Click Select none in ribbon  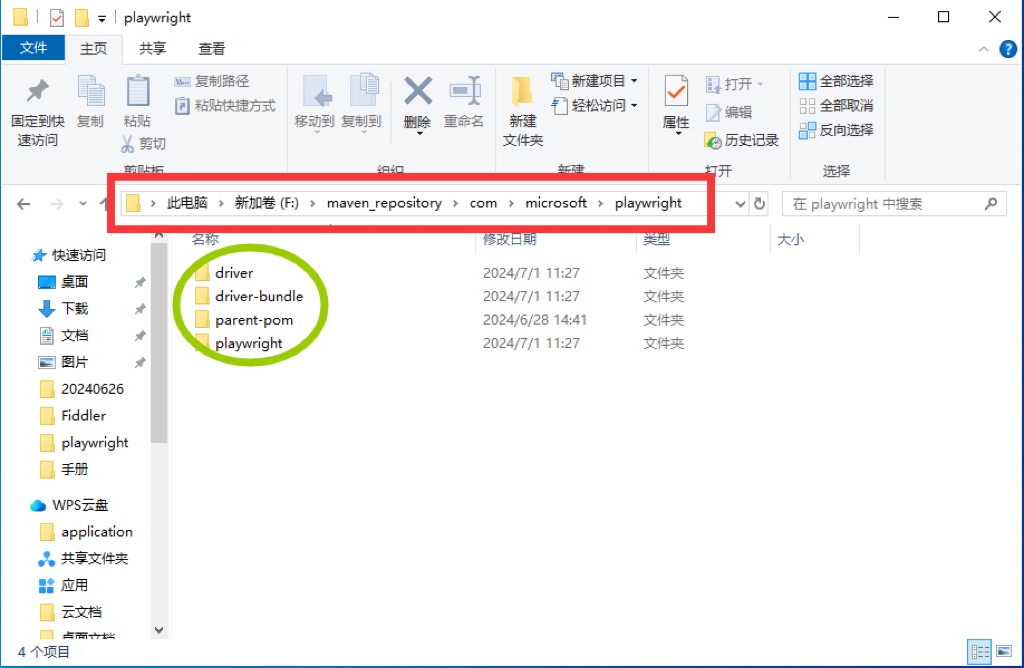[x=836, y=105]
